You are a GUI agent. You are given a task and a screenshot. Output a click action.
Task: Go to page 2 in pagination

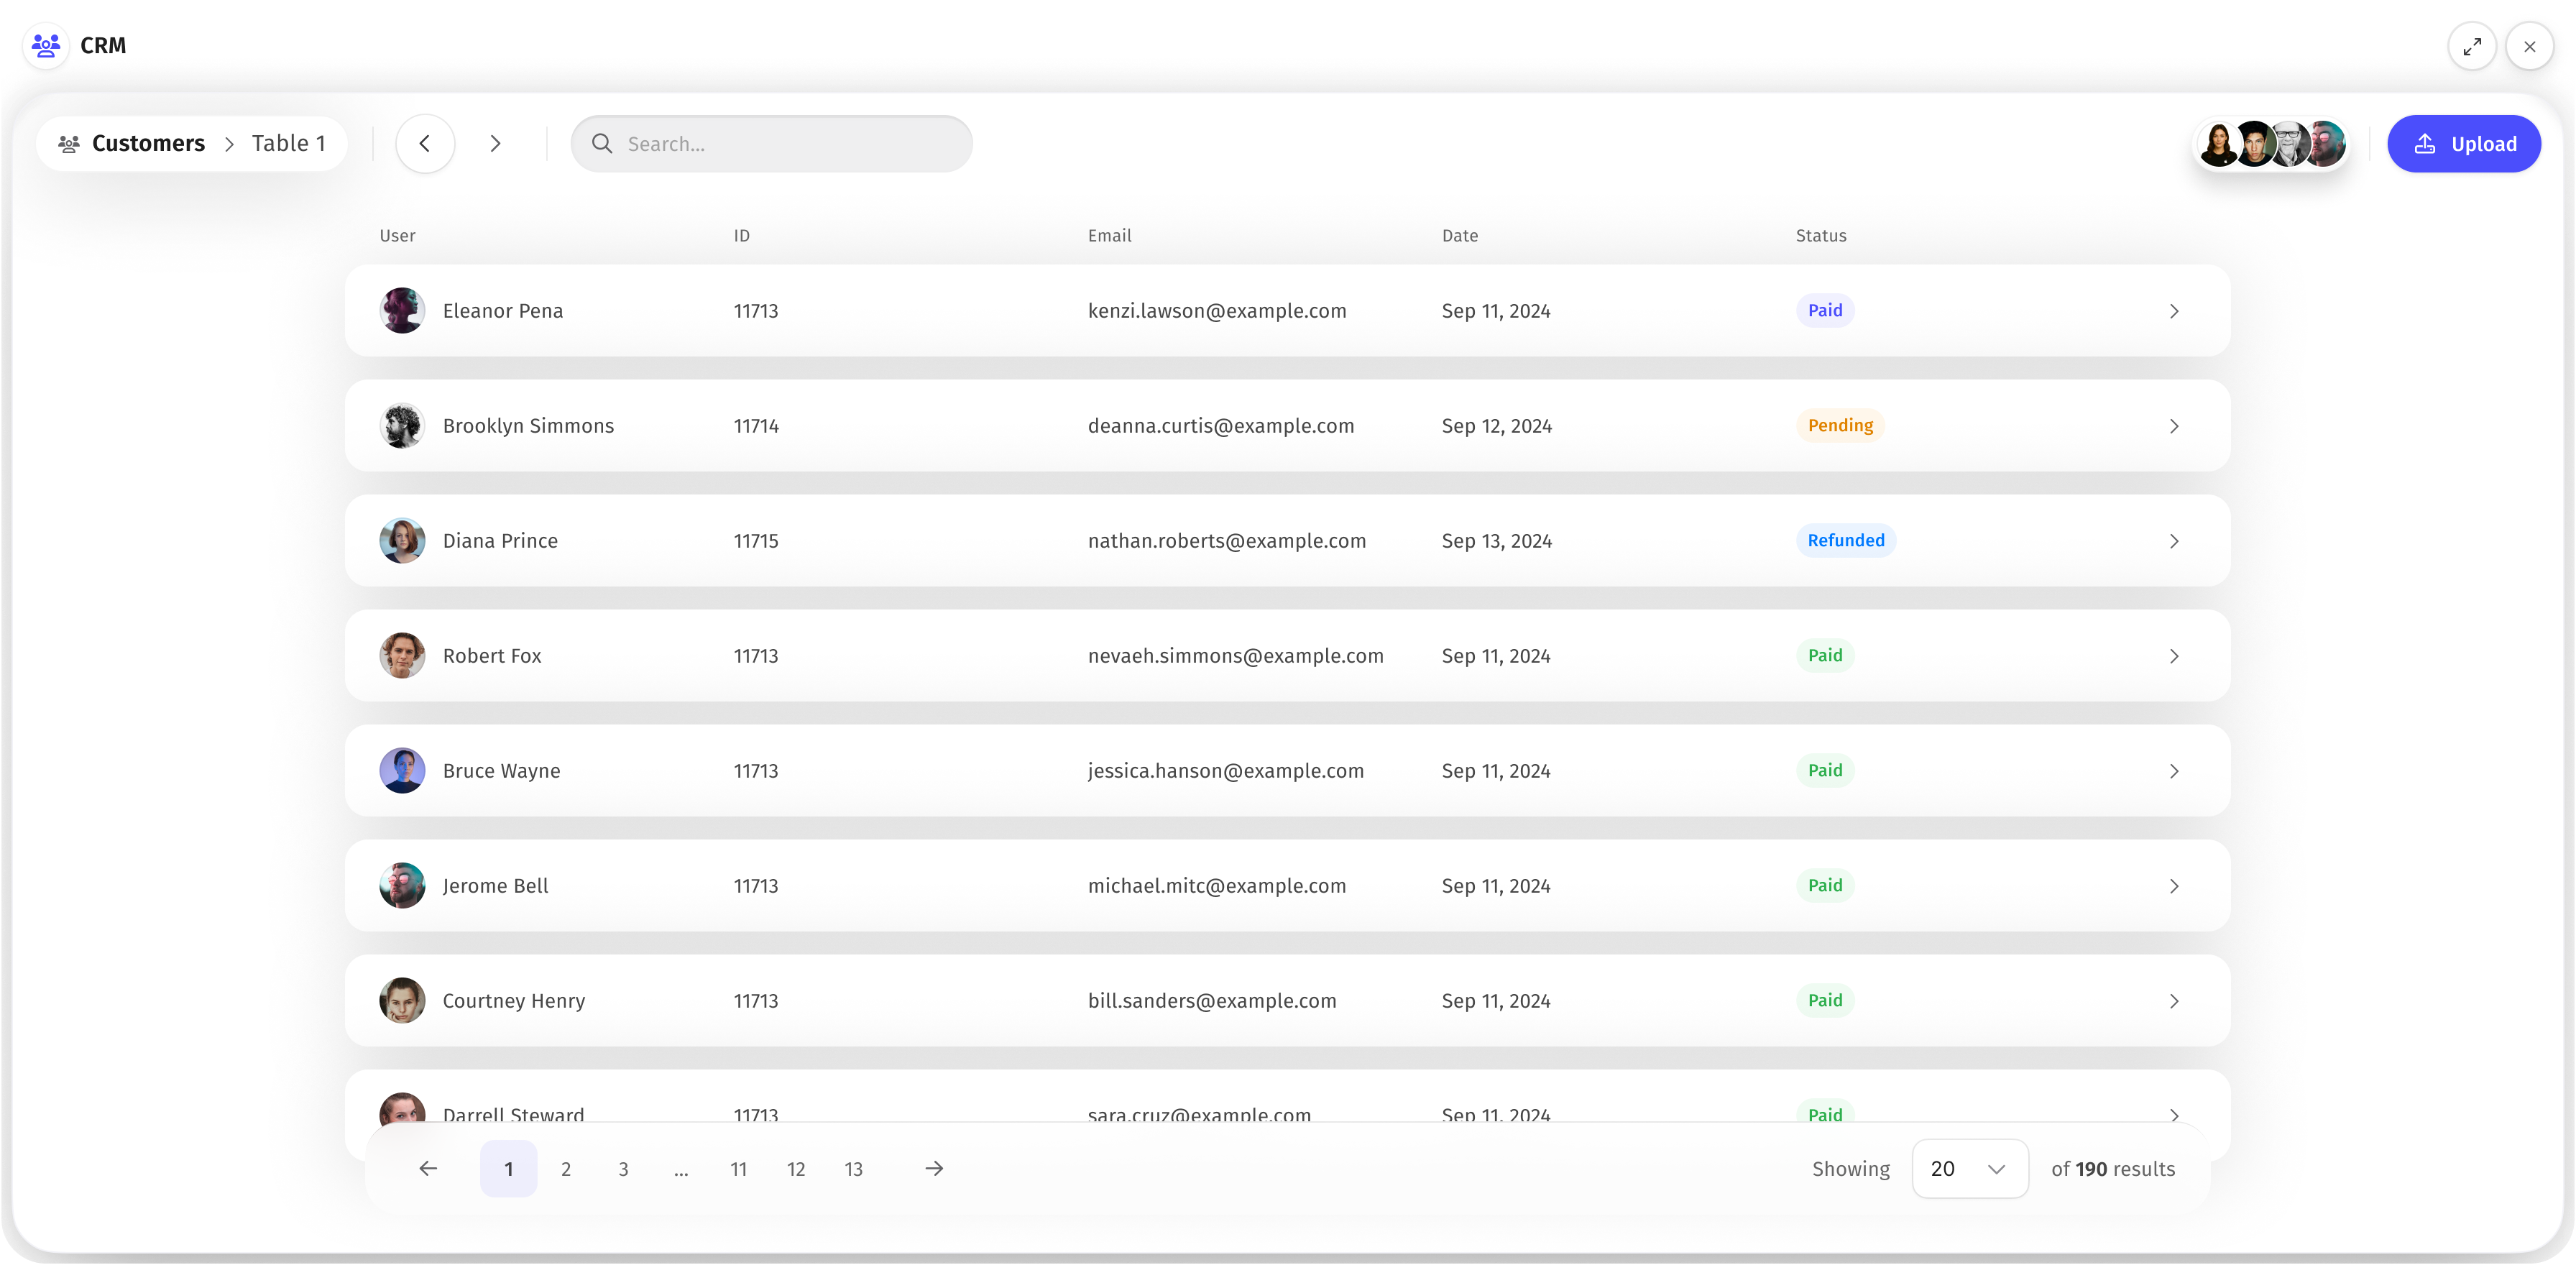pyautogui.click(x=566, y=1168)
